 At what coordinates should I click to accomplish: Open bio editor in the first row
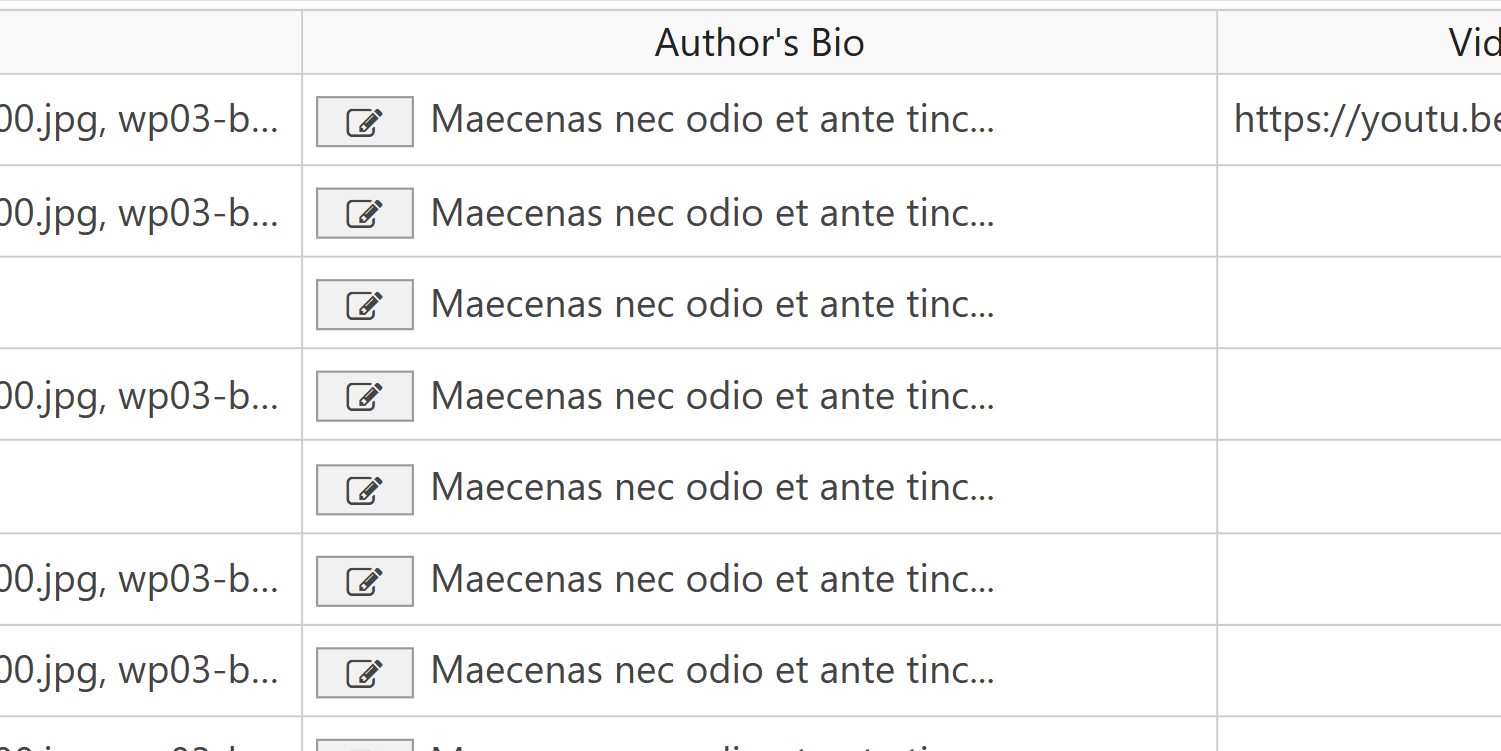[365, 122]
